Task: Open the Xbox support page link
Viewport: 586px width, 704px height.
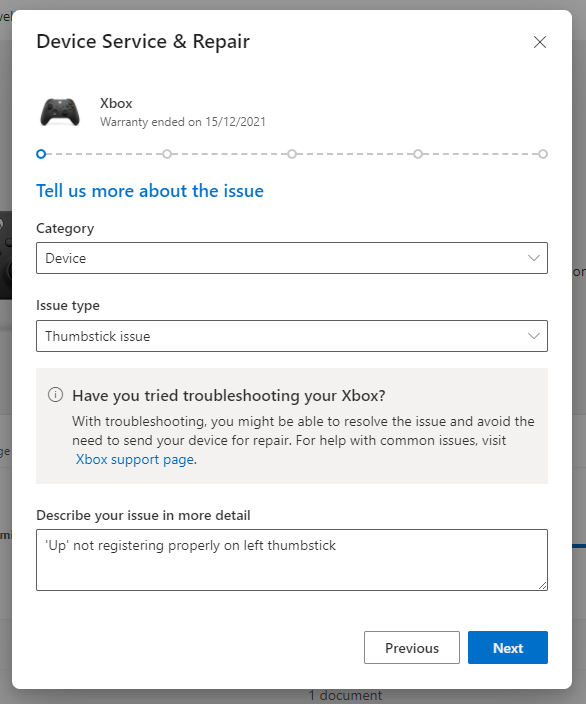Action: coord(135,459)
